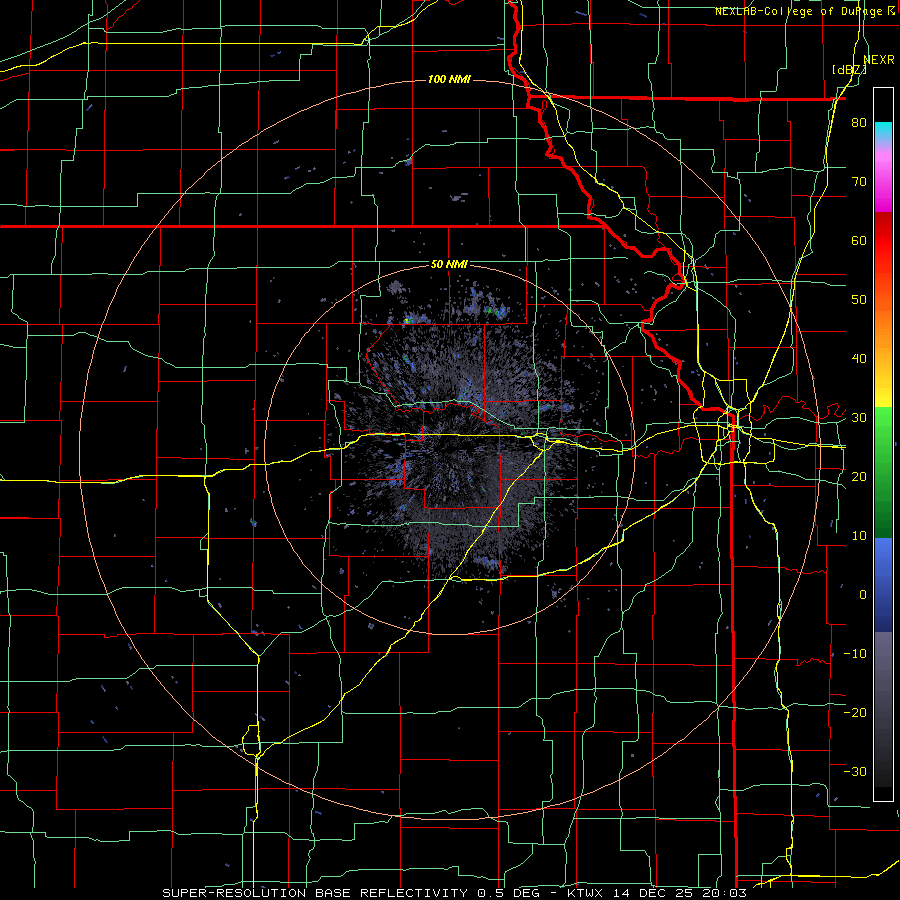Click the 30 dBZ legend value
Viewport: 900px width, 900px height.
pyautogui.click(x=859, y=418)
